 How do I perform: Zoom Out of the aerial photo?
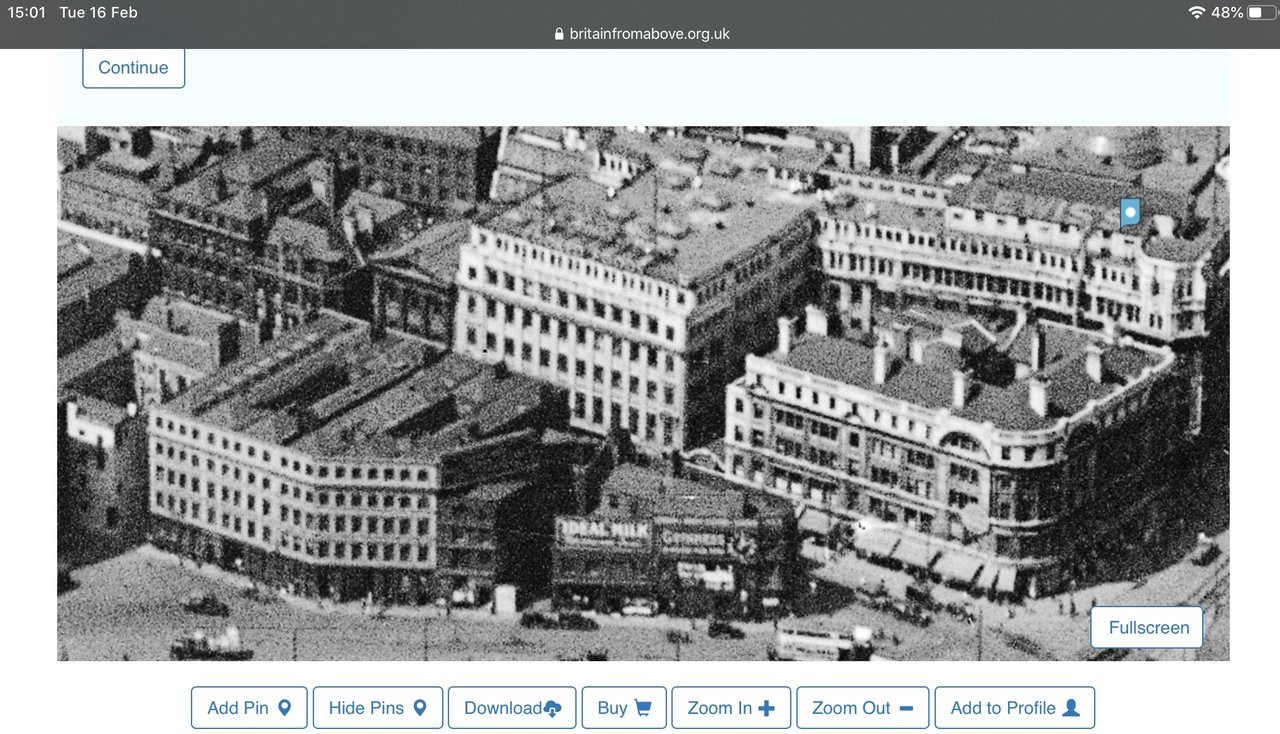click(862, 707)
